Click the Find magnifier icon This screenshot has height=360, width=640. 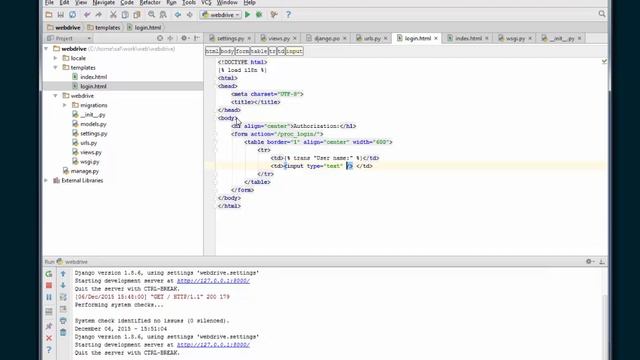151,15
